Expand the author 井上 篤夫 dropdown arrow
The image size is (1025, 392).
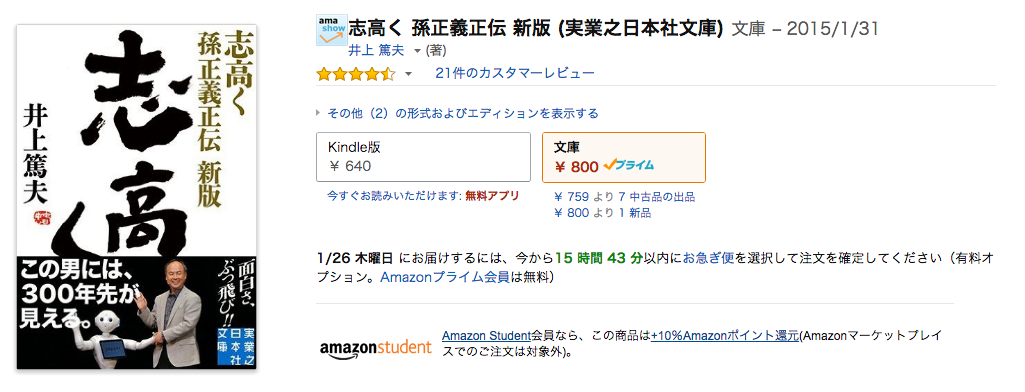[417, 51]
